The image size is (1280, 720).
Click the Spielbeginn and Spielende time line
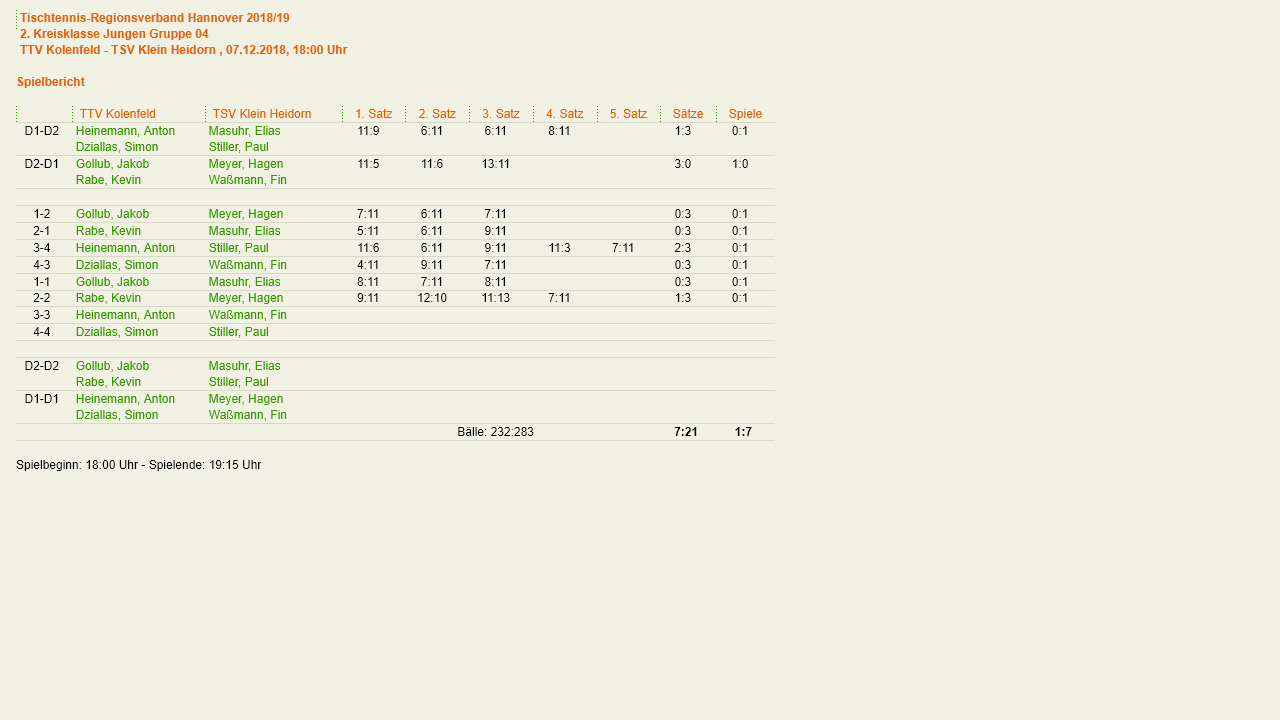click(139, 465)
